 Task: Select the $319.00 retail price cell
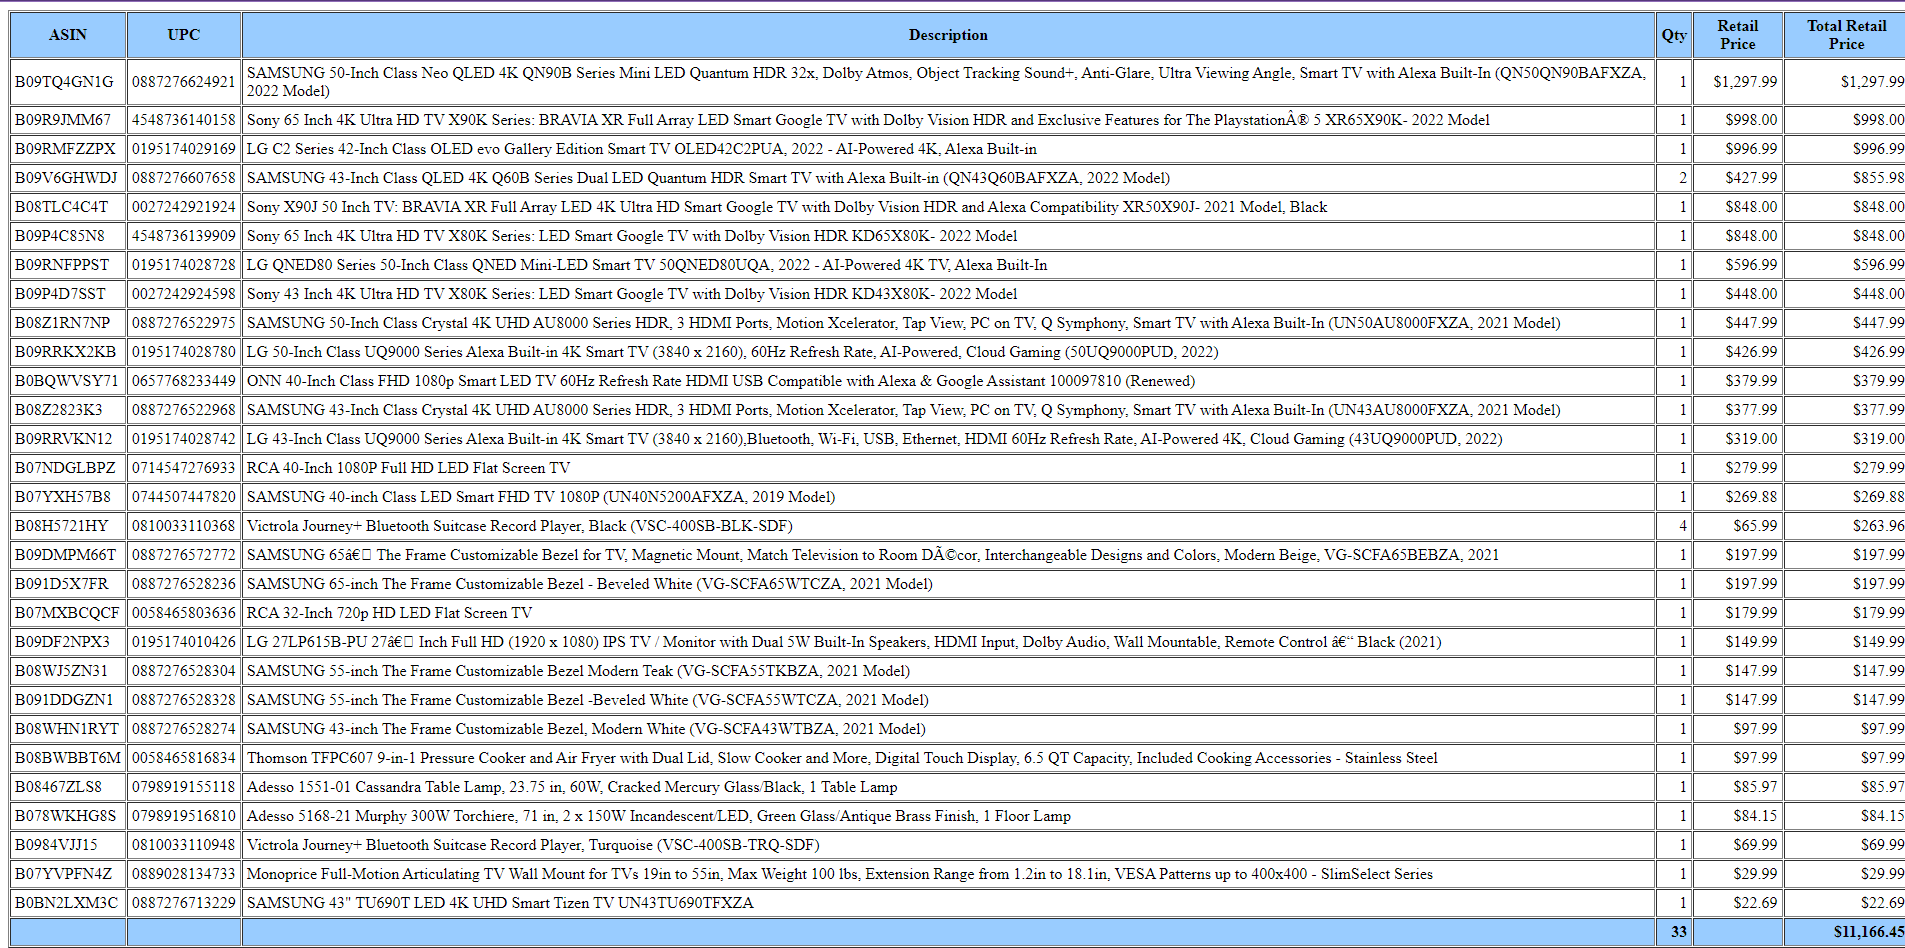click(1737, 439)
